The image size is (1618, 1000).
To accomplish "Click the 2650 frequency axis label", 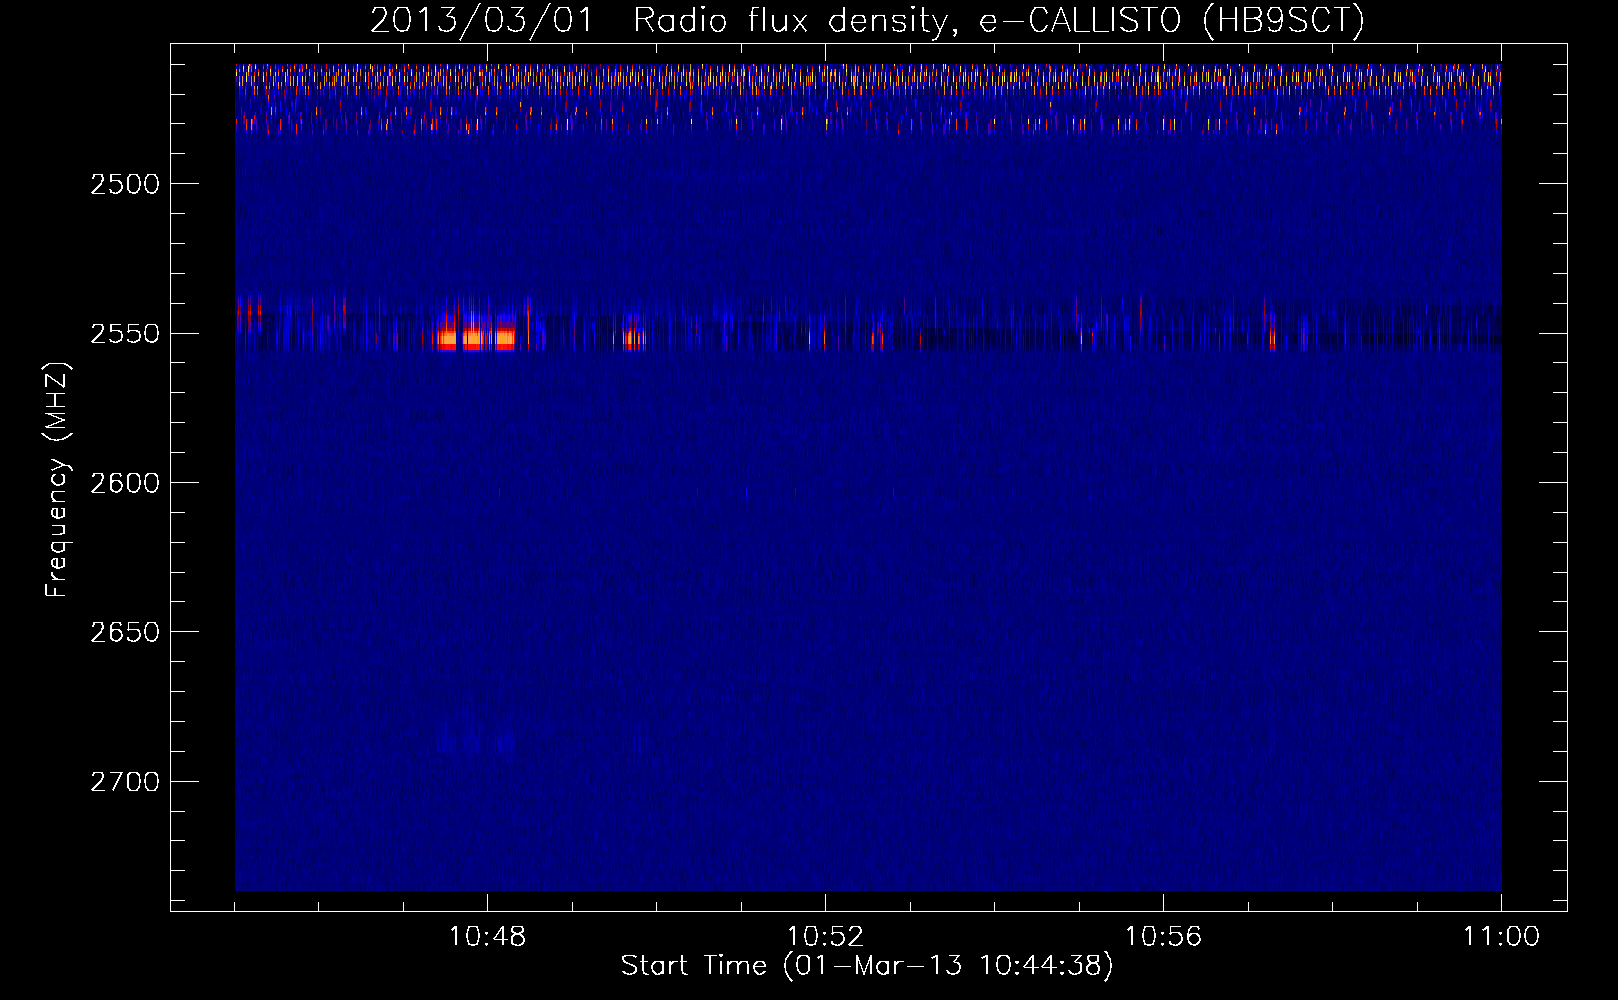I will click(x=125, y=632).
